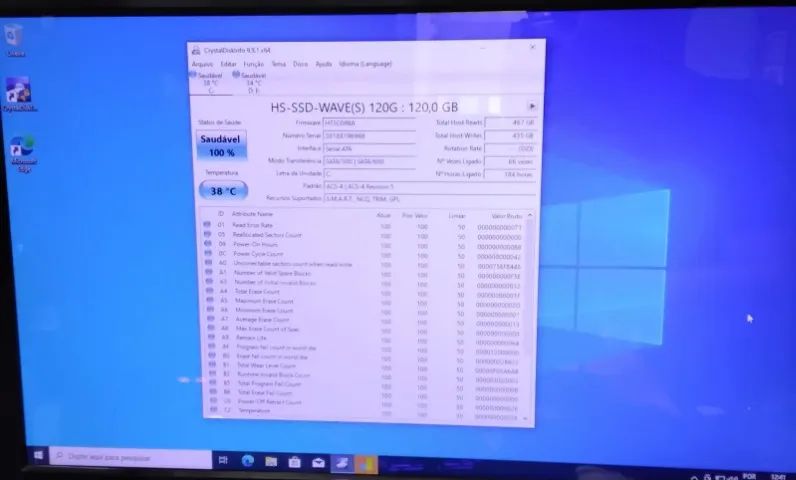Click the status icon for Power On Hours

[208, 244]
